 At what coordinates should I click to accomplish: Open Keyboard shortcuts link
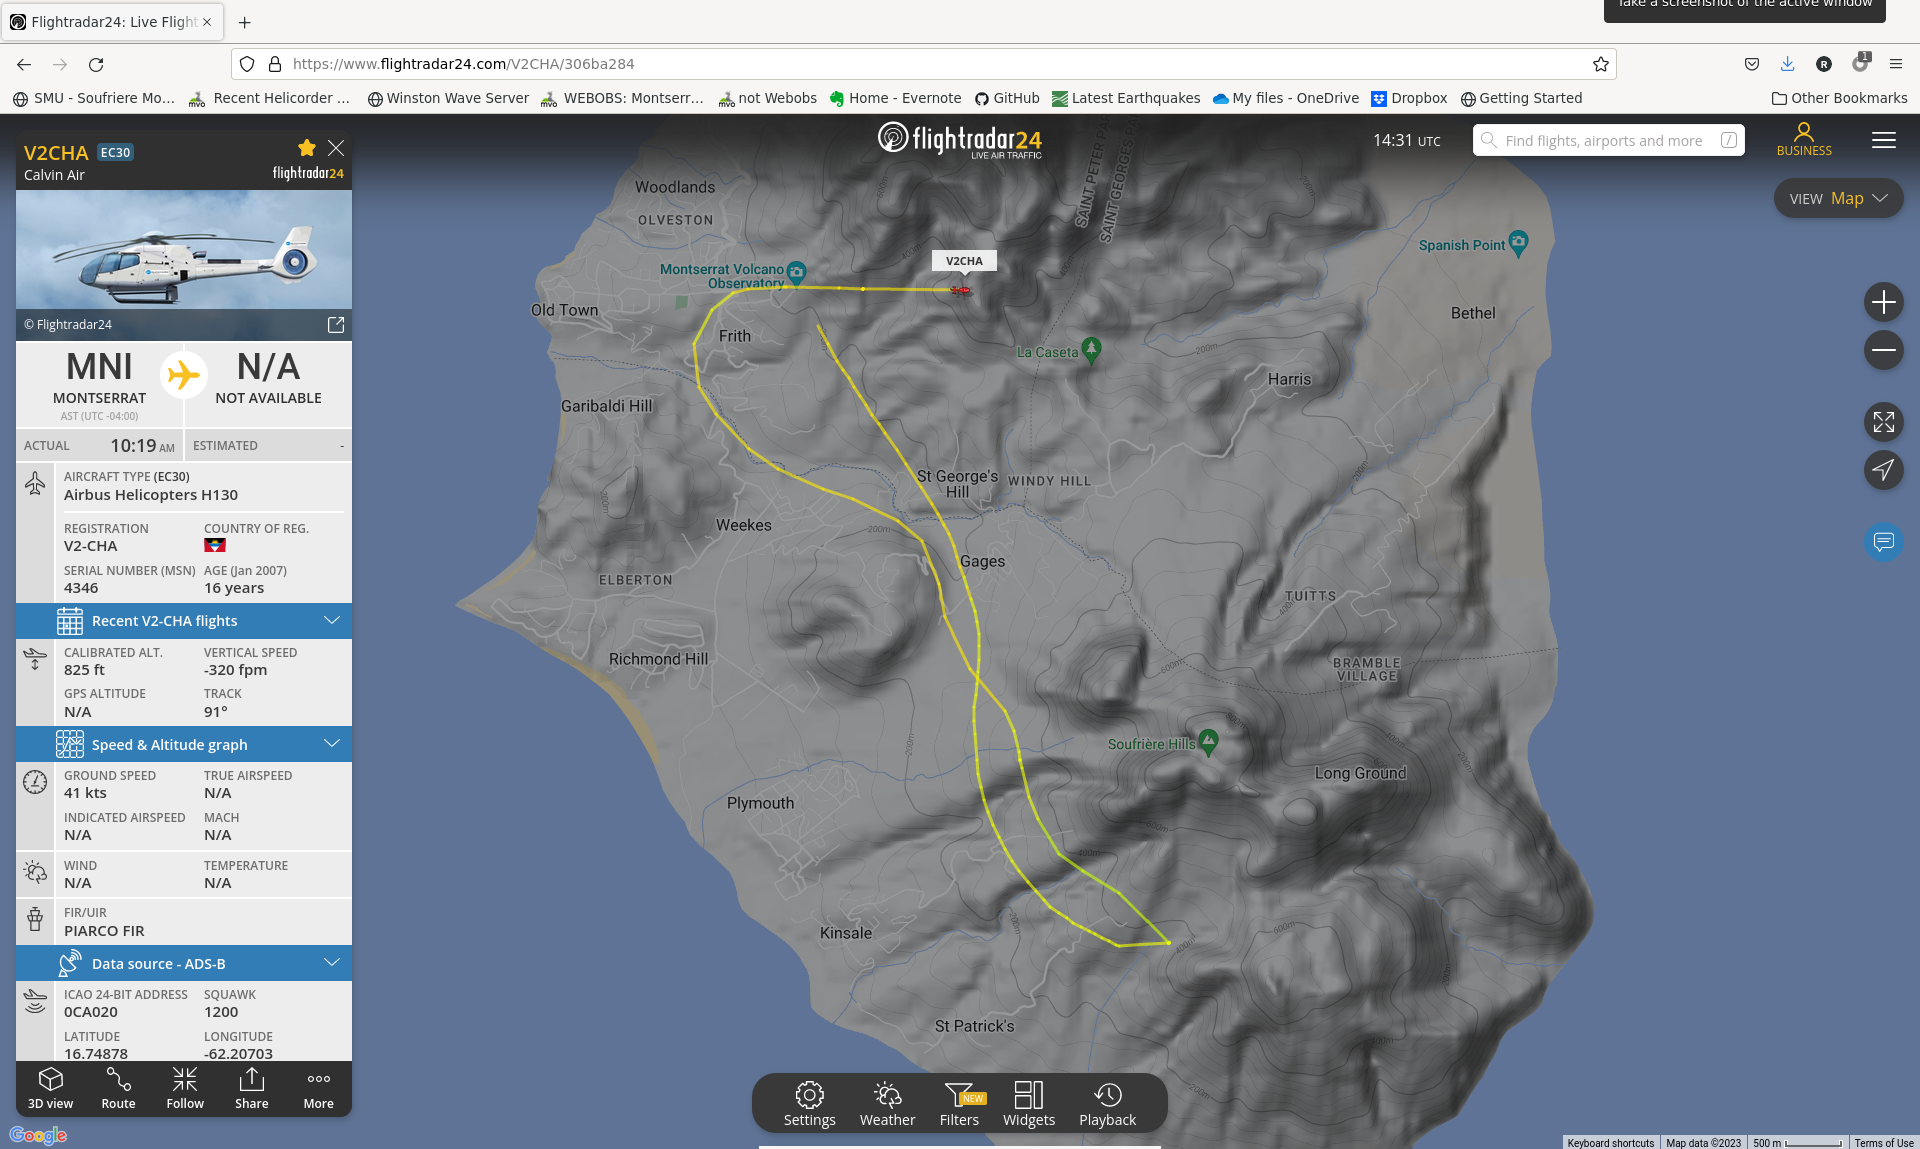coord(1611,1142)
